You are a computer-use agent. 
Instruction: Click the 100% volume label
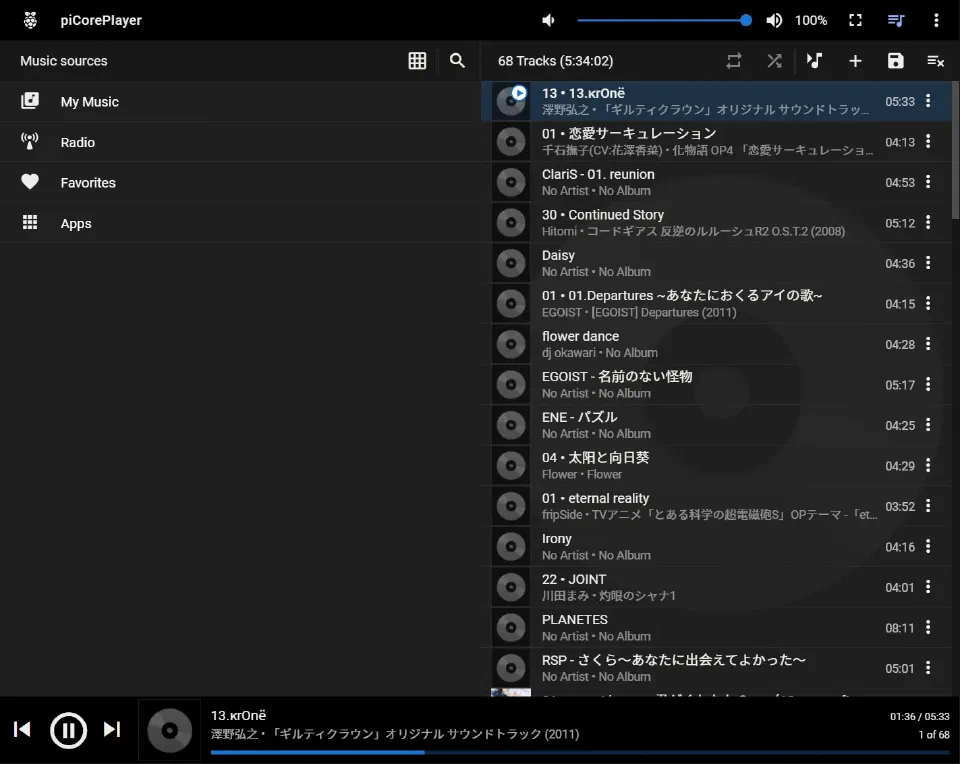[811, 20]
